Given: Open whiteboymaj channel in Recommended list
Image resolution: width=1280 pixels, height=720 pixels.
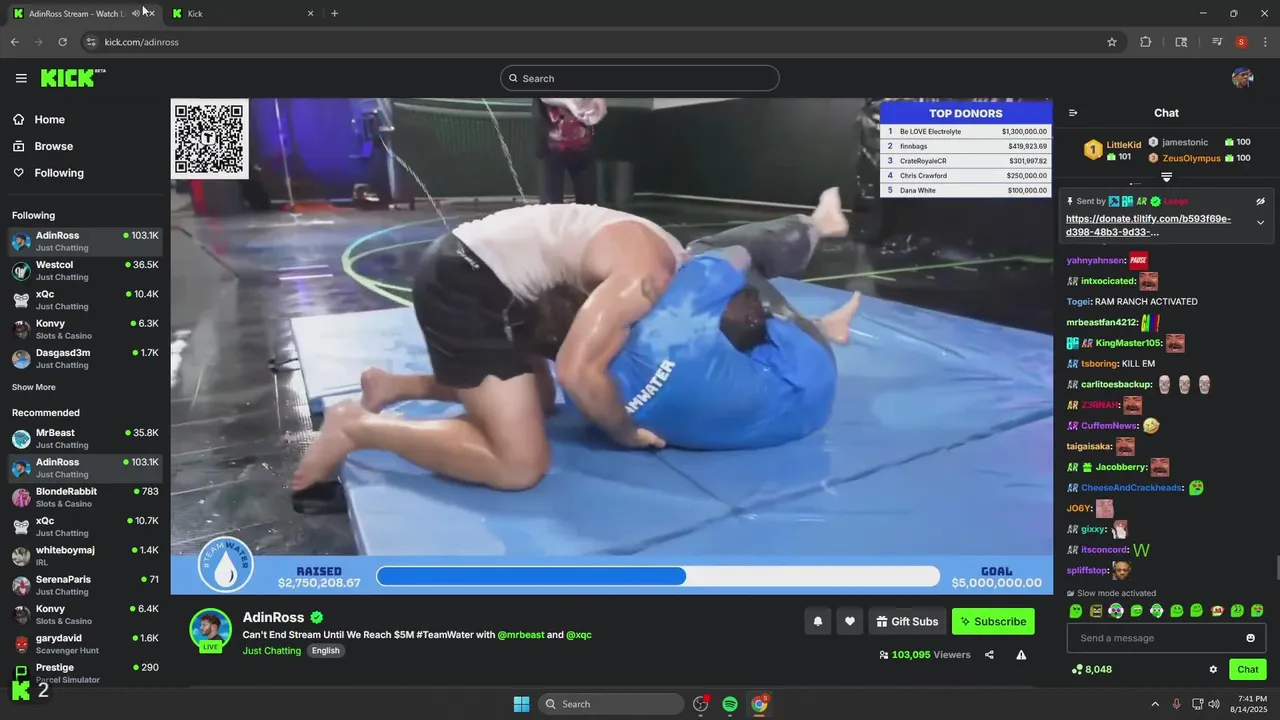Looking at the screenshot, I should (x=85, y=556).
